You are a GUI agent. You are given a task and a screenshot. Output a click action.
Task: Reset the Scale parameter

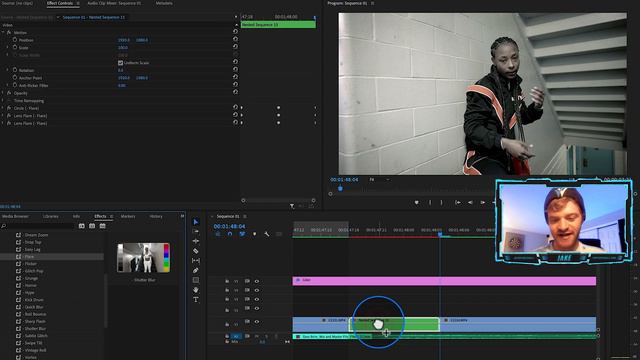point(236,47)
